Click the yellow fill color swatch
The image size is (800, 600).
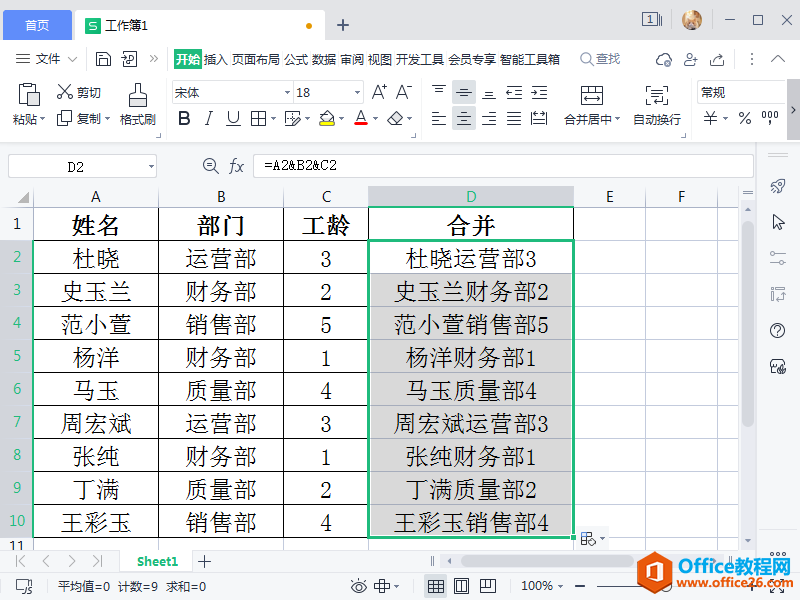[x=326, y=119]
